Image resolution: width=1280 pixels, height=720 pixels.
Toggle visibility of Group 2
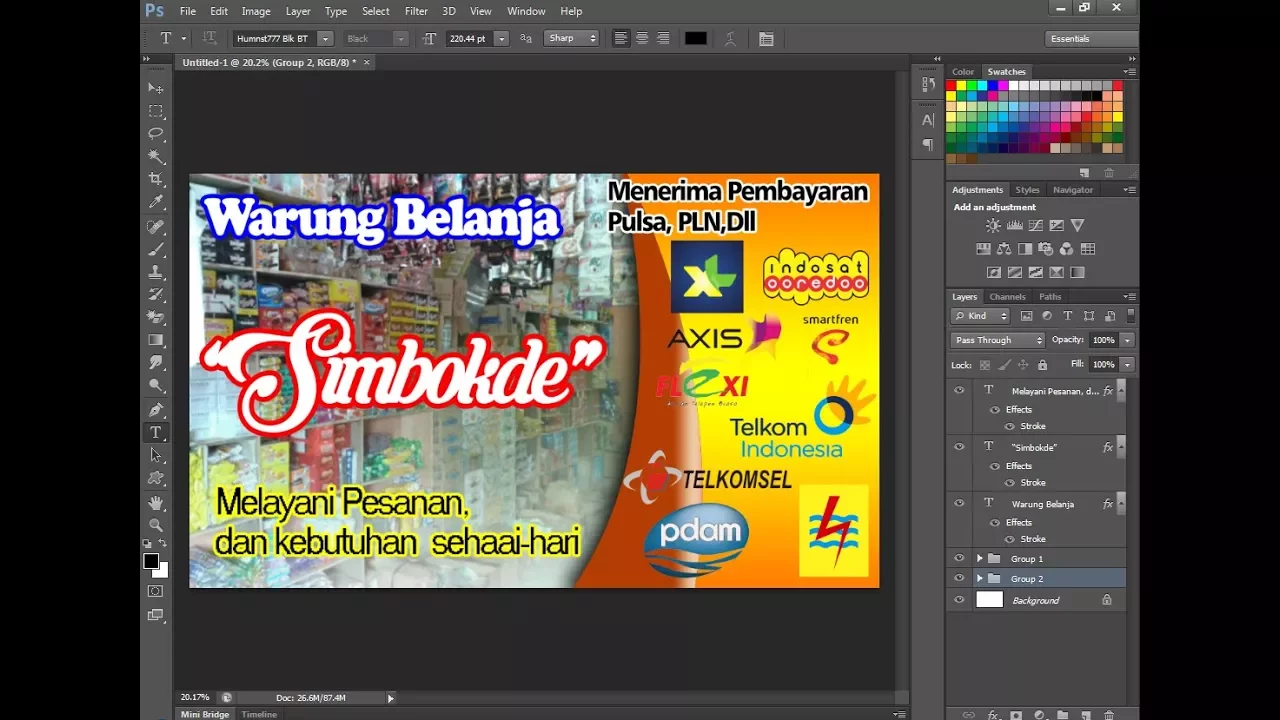tap(960, 578)
